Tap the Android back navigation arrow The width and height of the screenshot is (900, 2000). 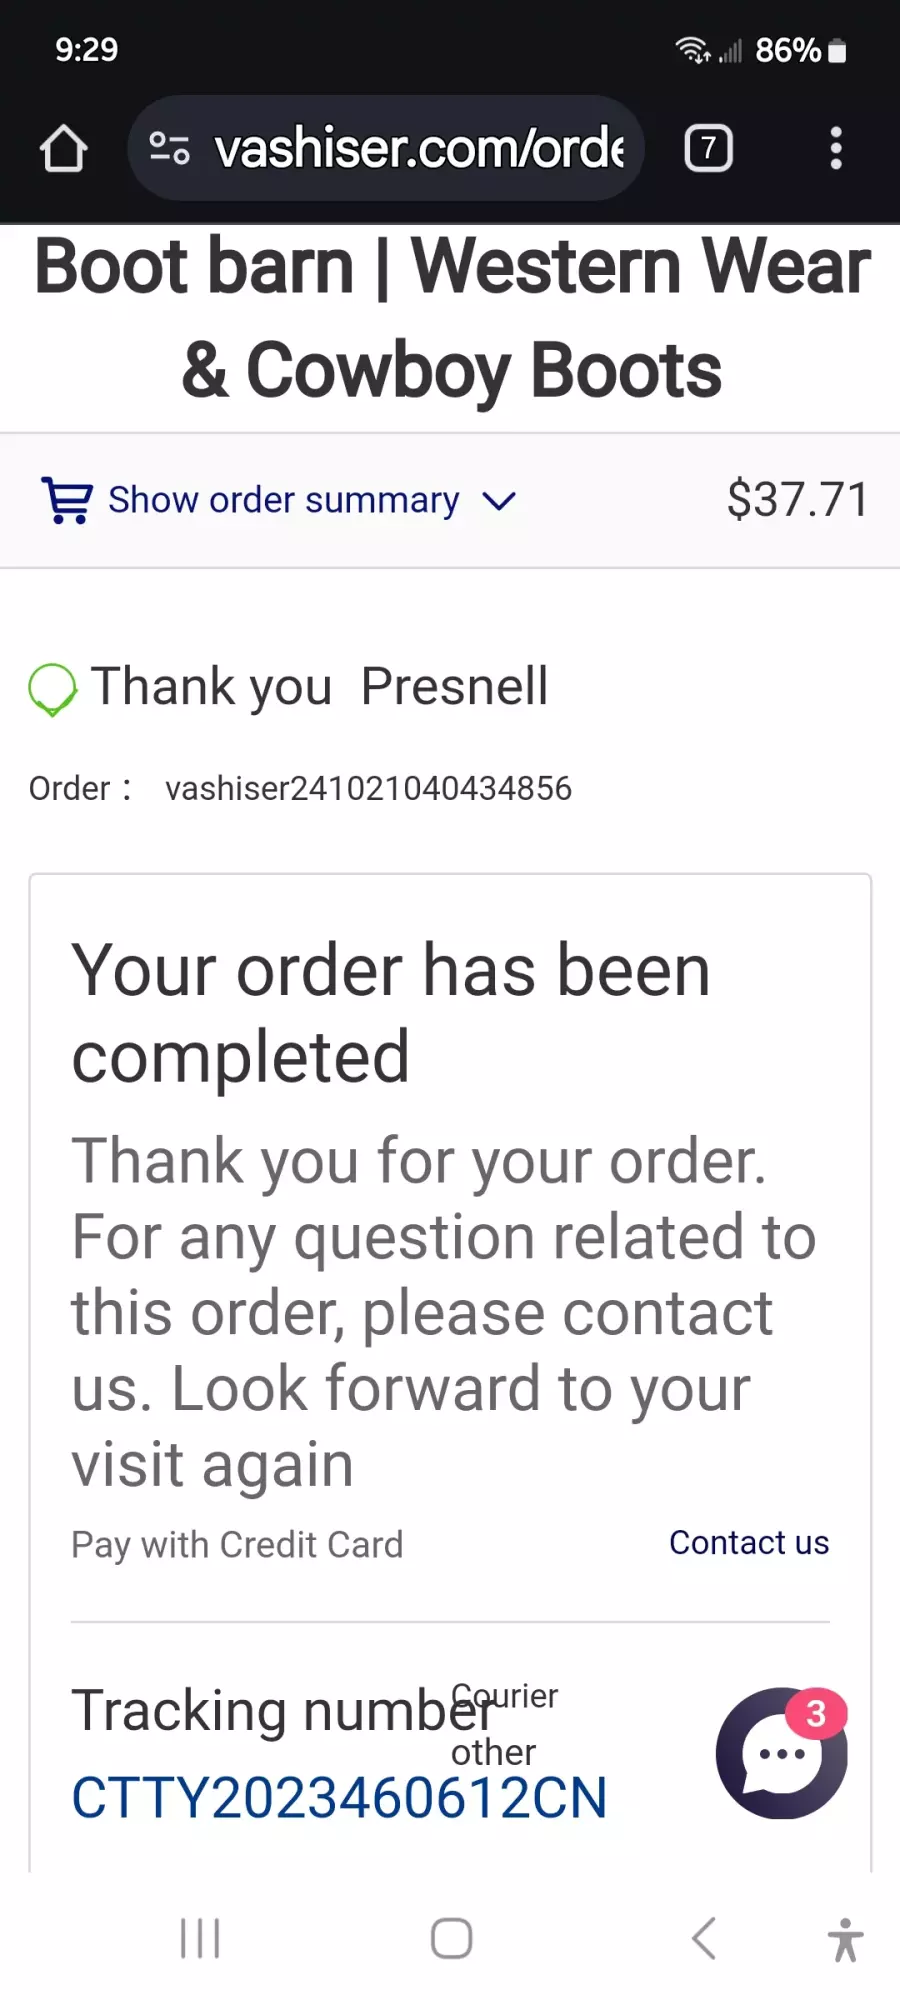(x=704, y=1938)
